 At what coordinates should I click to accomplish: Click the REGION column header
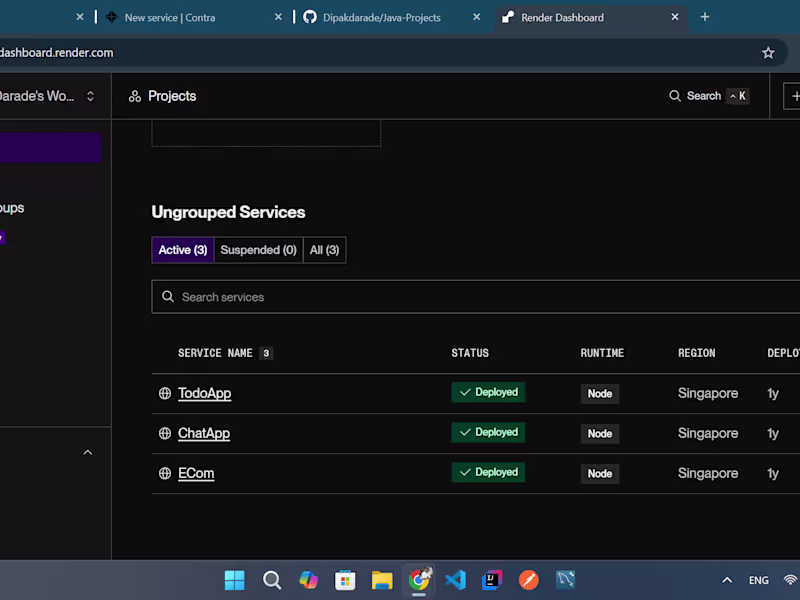tap(696, 353)
